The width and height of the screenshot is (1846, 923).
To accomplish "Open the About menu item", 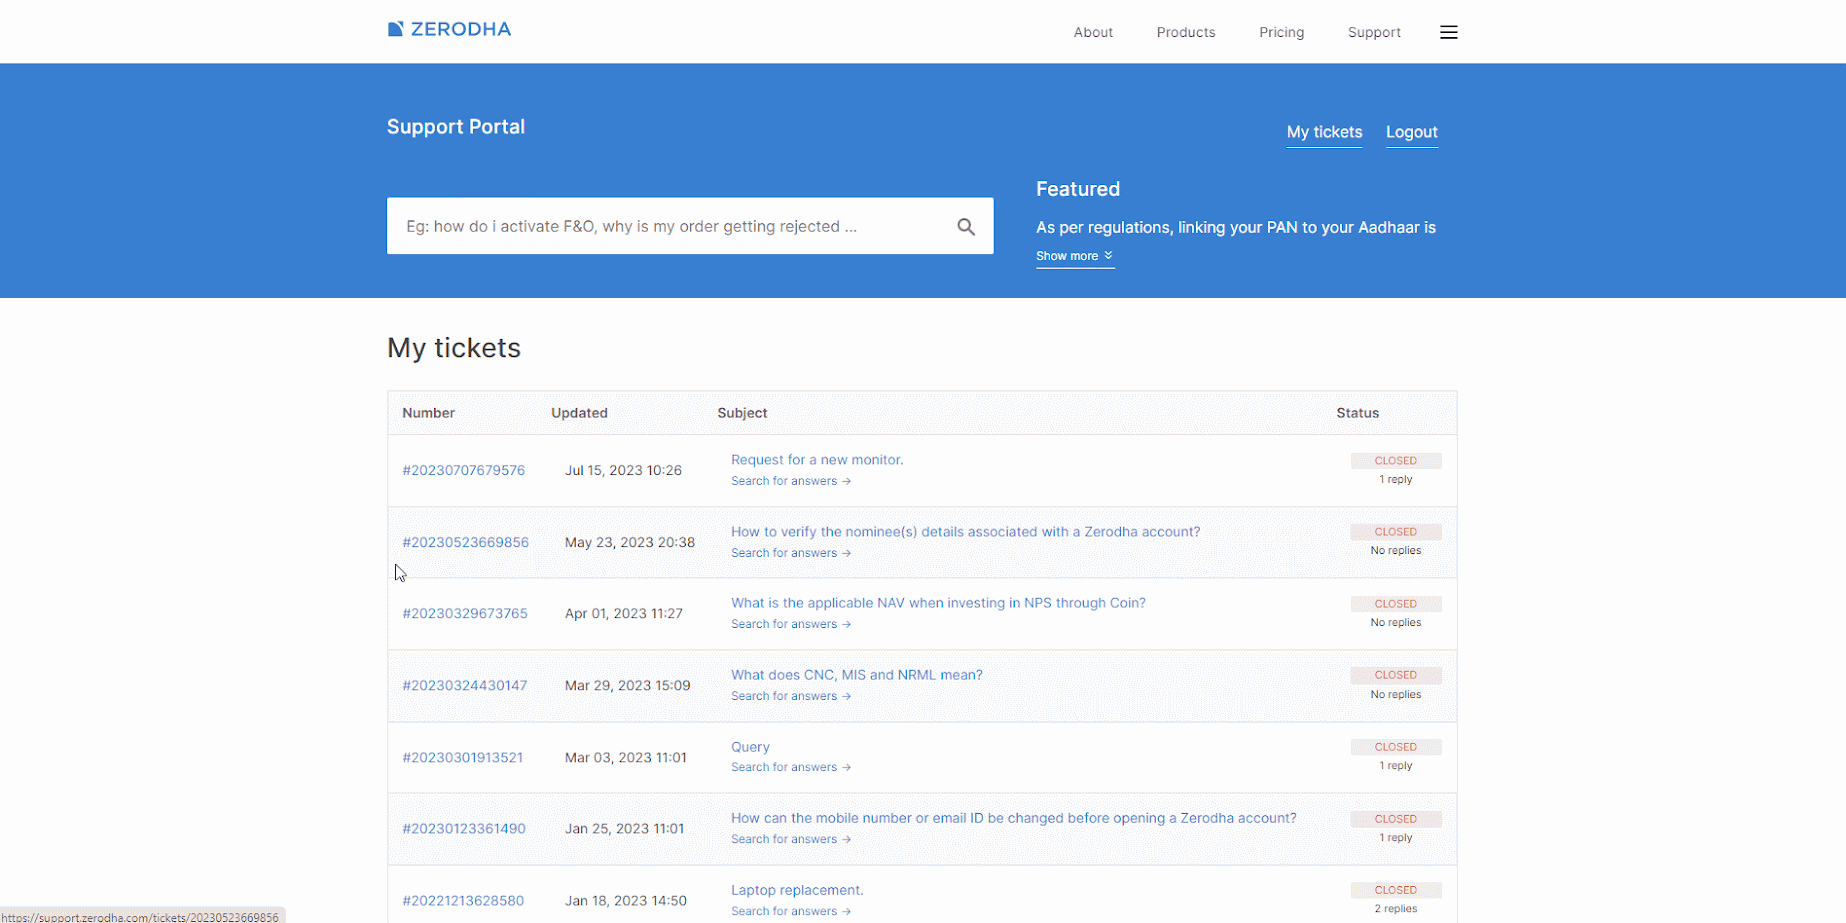I will pyautogui.click(x=1093, y=32).
